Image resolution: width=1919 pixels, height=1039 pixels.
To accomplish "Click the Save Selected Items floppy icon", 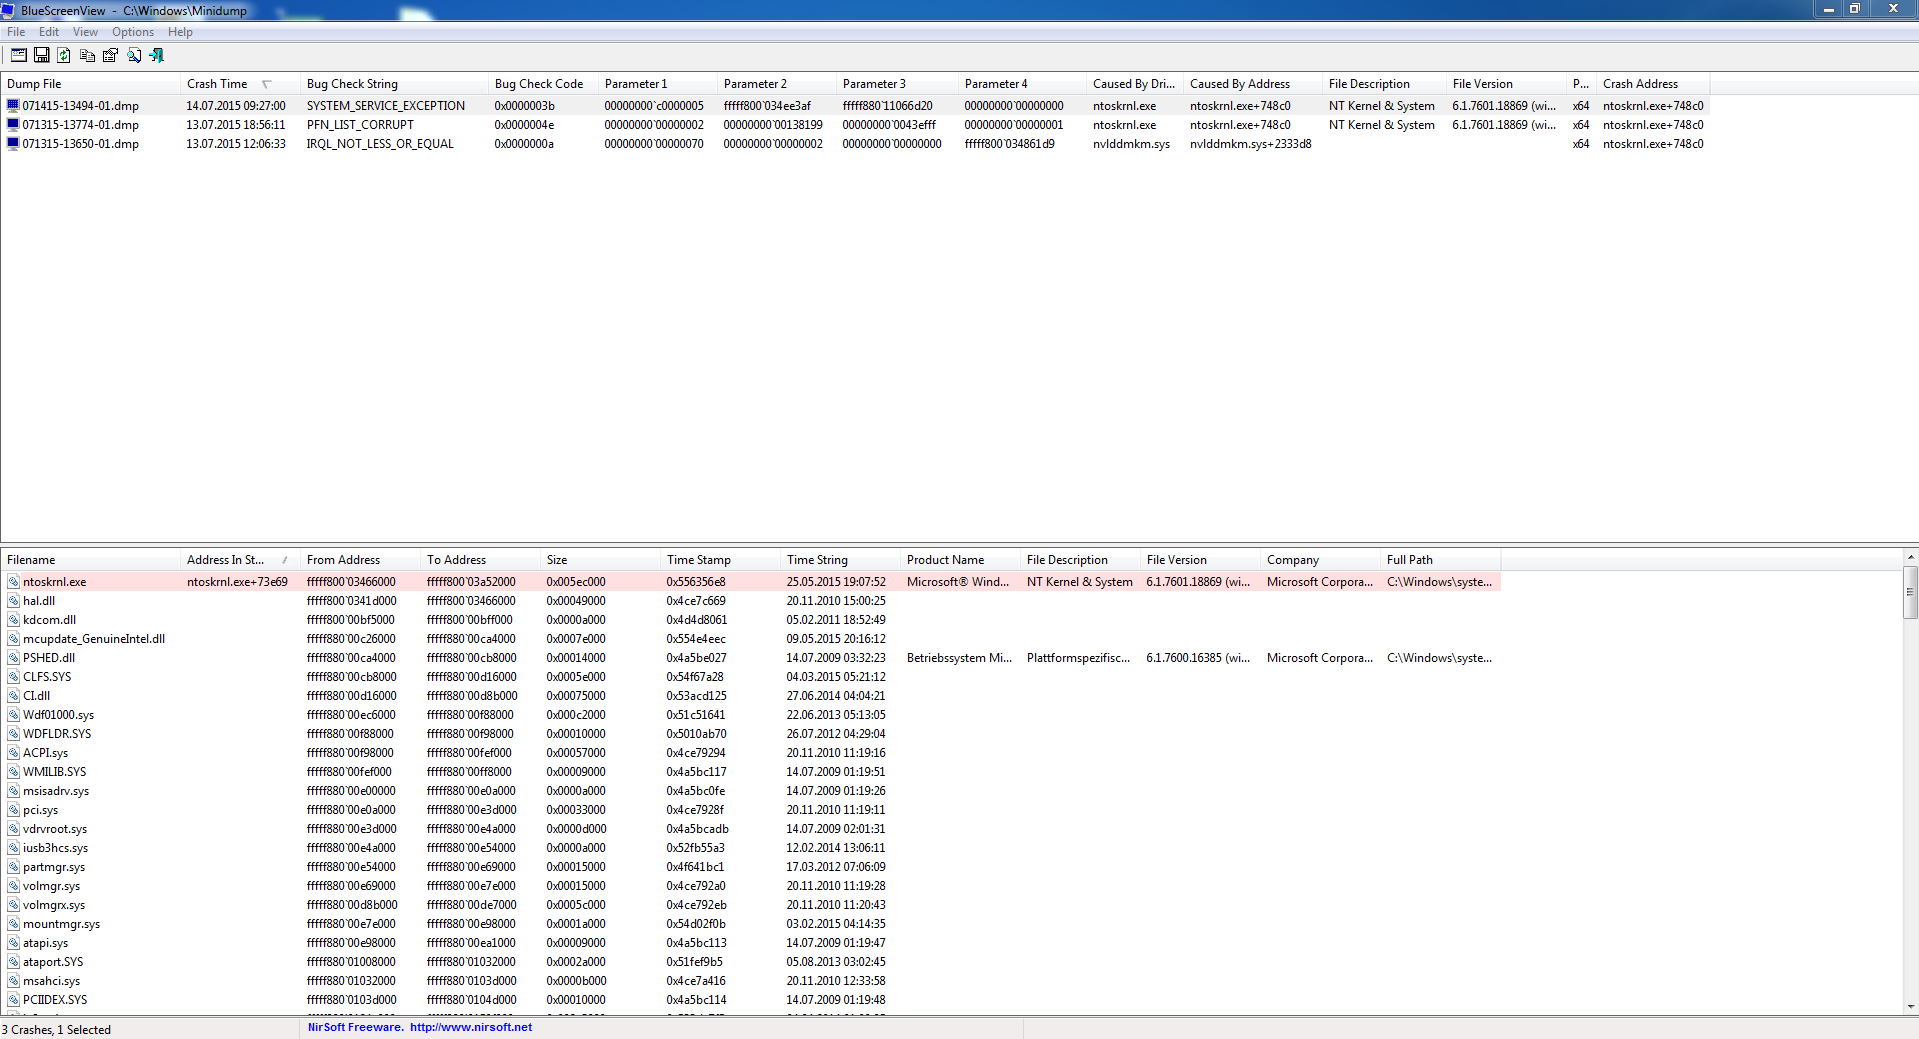I will coord(42,55).
